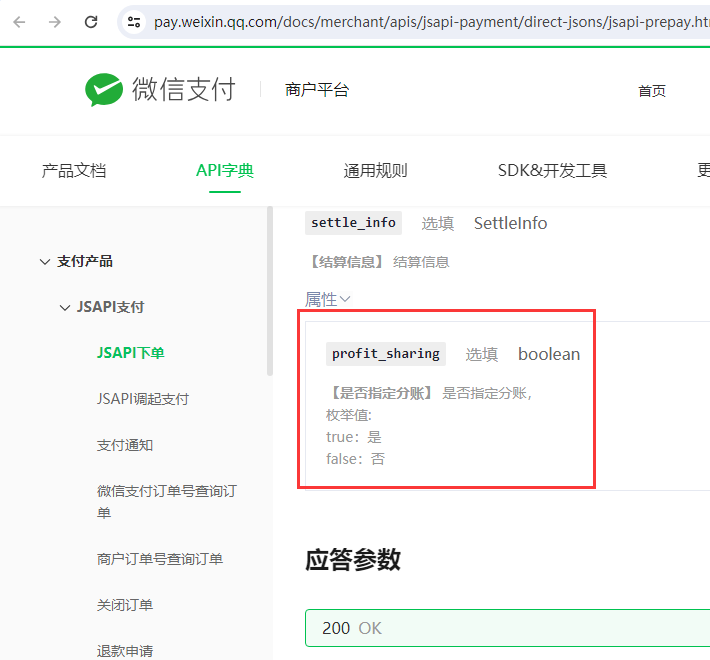Click the 枚举值 label
The width and height of the screenshot is (710, 660).
[x=349, y=415]
